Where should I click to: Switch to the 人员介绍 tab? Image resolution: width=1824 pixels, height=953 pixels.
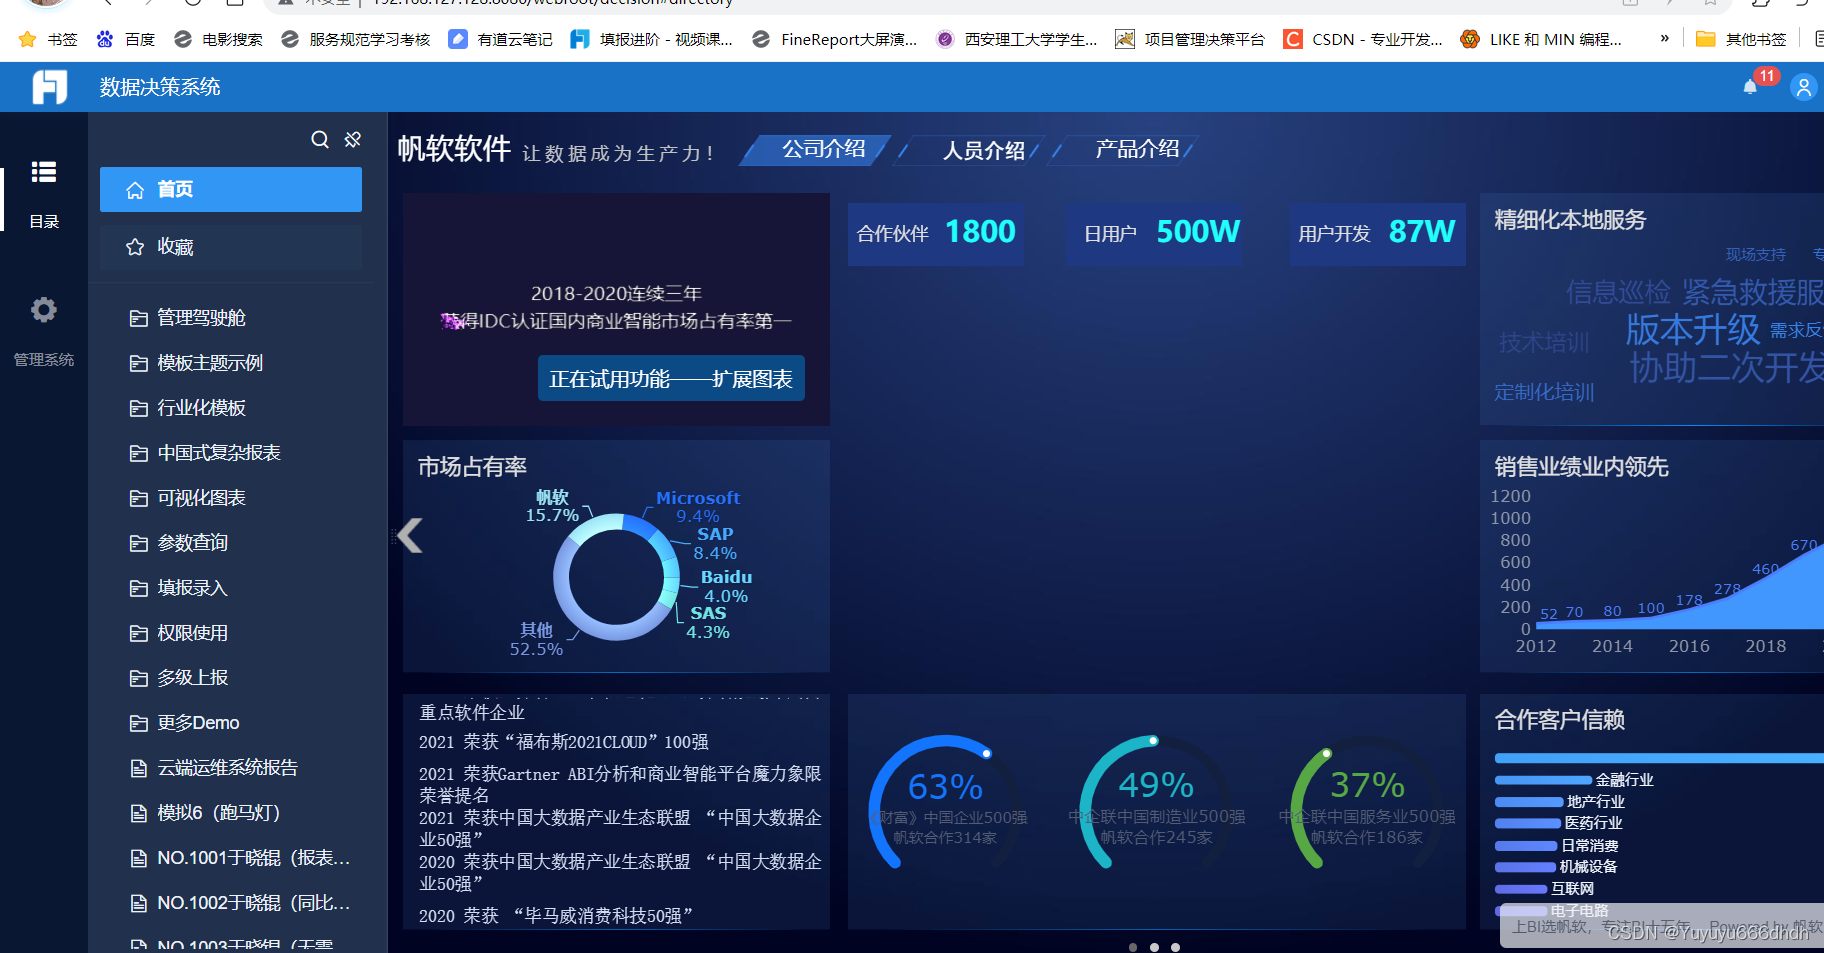pos(983,149)
